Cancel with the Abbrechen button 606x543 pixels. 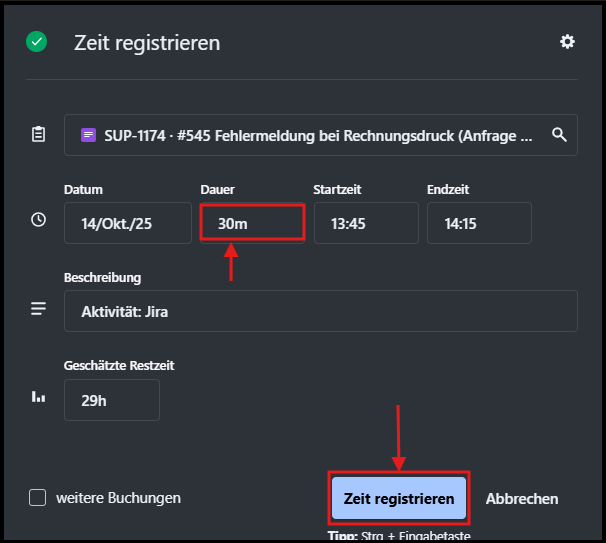coord(522,498)
